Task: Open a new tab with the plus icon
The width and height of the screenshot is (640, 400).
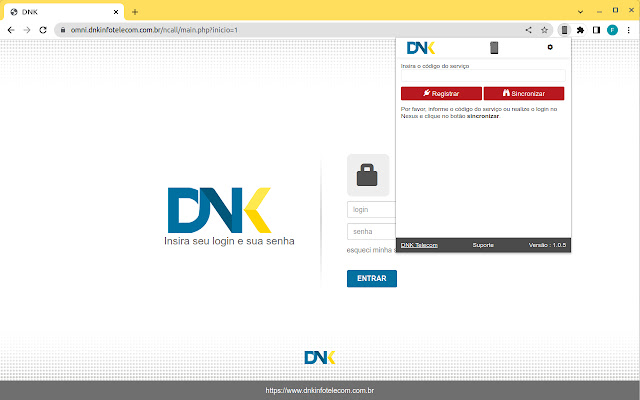Action: point(135,12)
